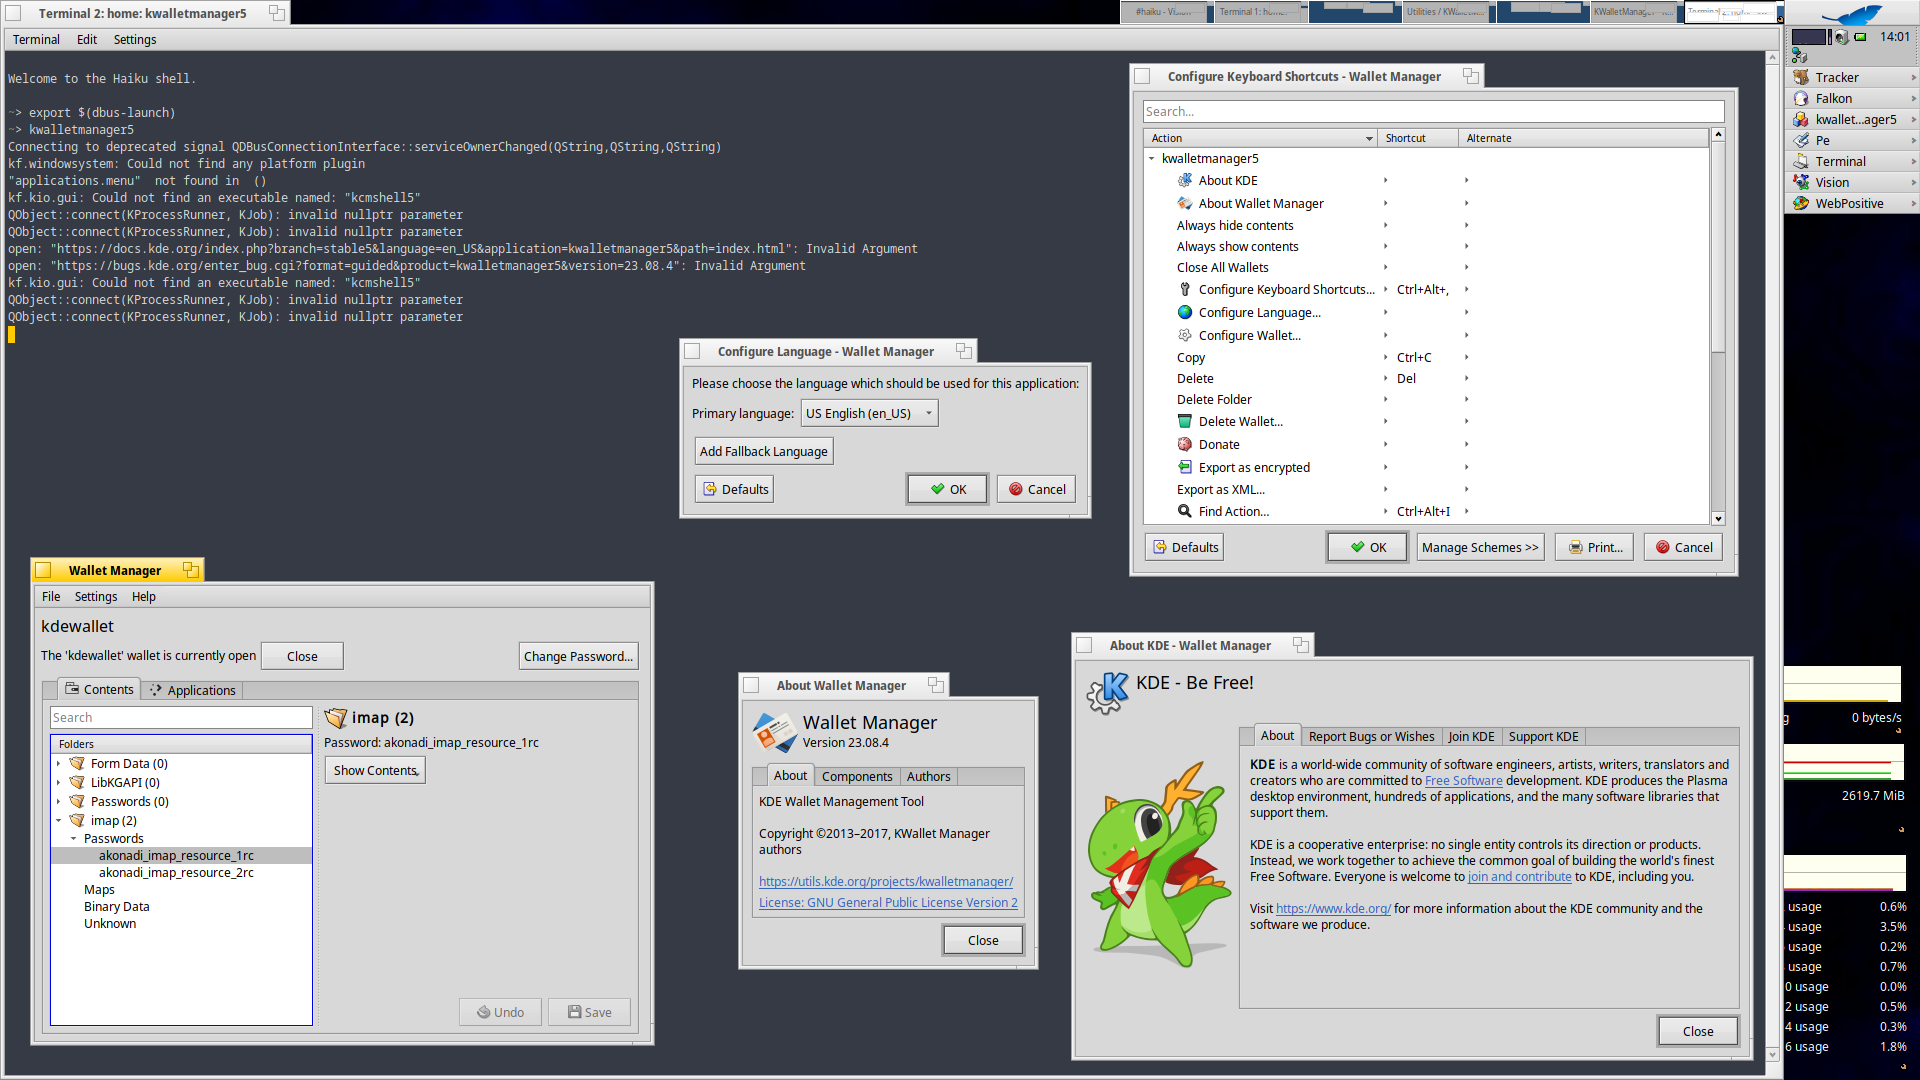The image size is (1920, 1080).
Task: Click the KDE gear logo in About KDE
Action: coord(1108,692)
